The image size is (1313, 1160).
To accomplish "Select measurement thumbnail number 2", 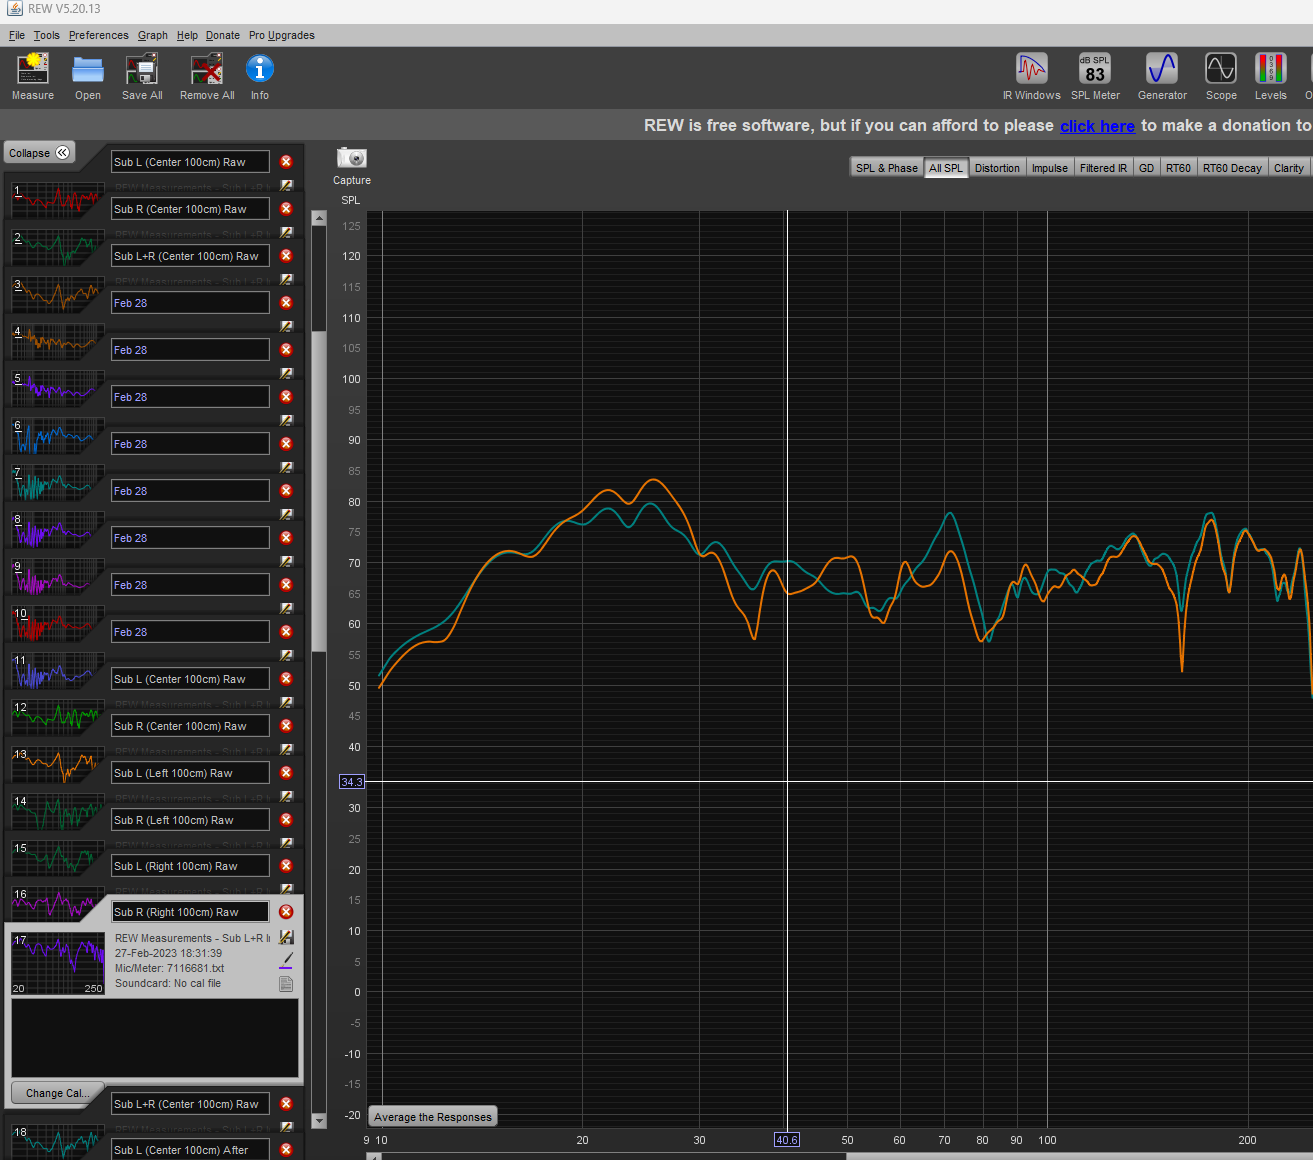I will (x=57, y=247).
